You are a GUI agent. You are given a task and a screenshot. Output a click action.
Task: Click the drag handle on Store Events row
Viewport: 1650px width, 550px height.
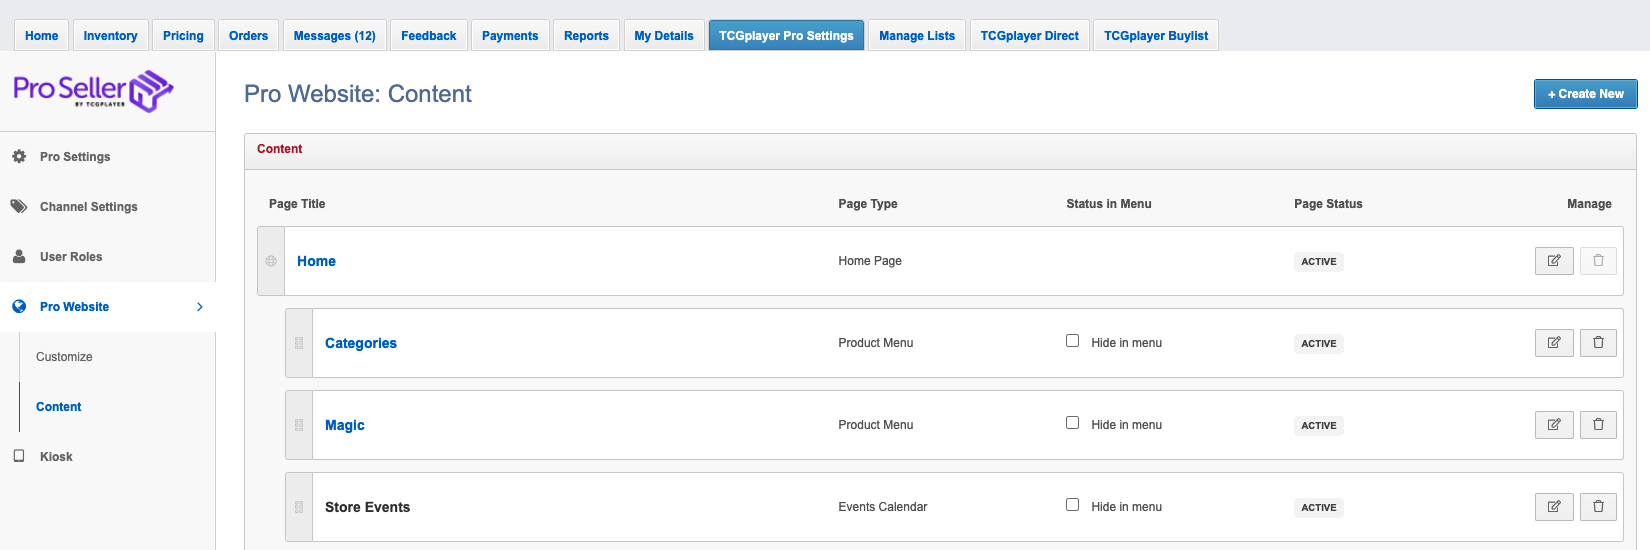point(299,507)
